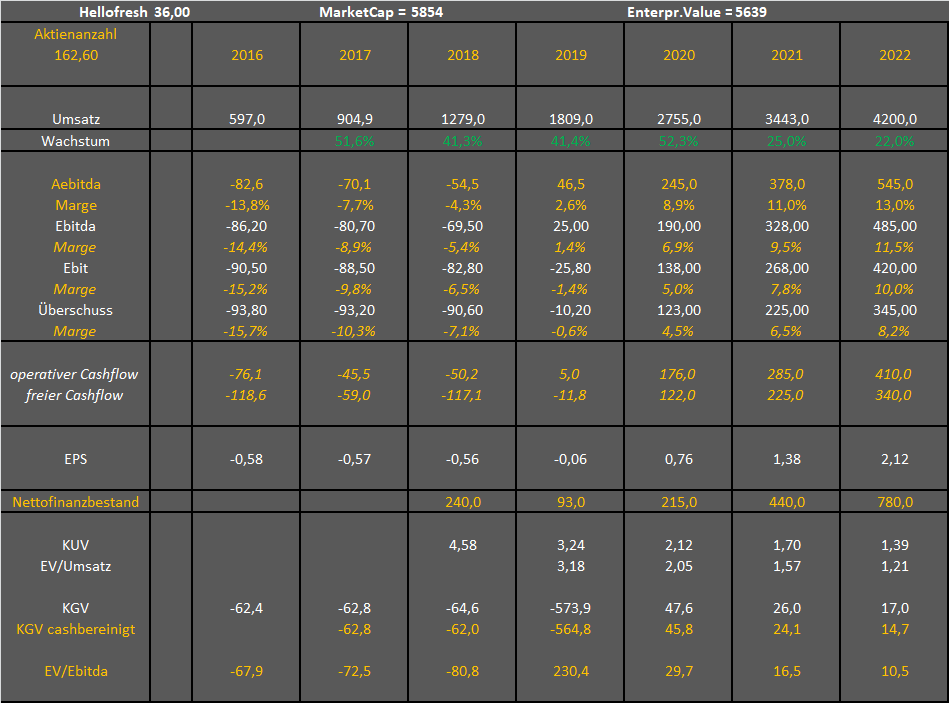
Task: Select the EV/Ebitda row label
Action: coord(76,671)
